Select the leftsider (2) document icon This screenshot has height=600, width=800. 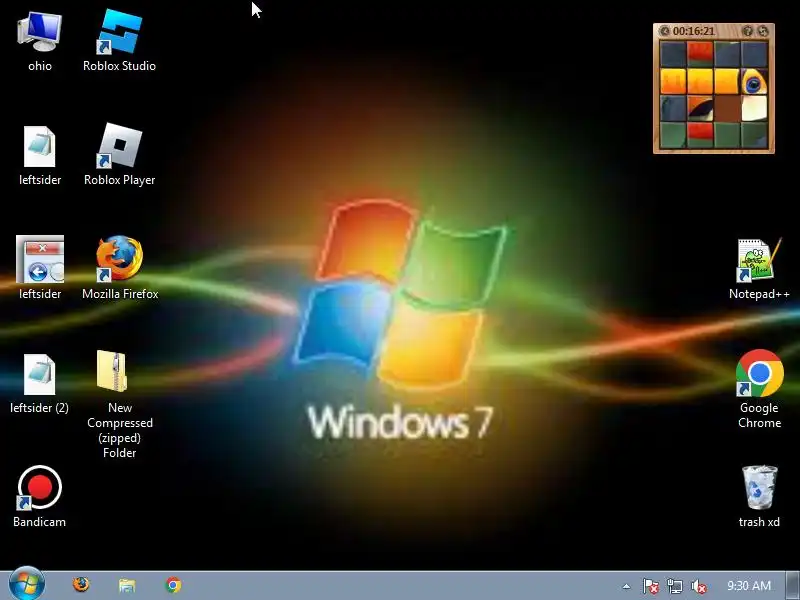(x=39, y=384)
